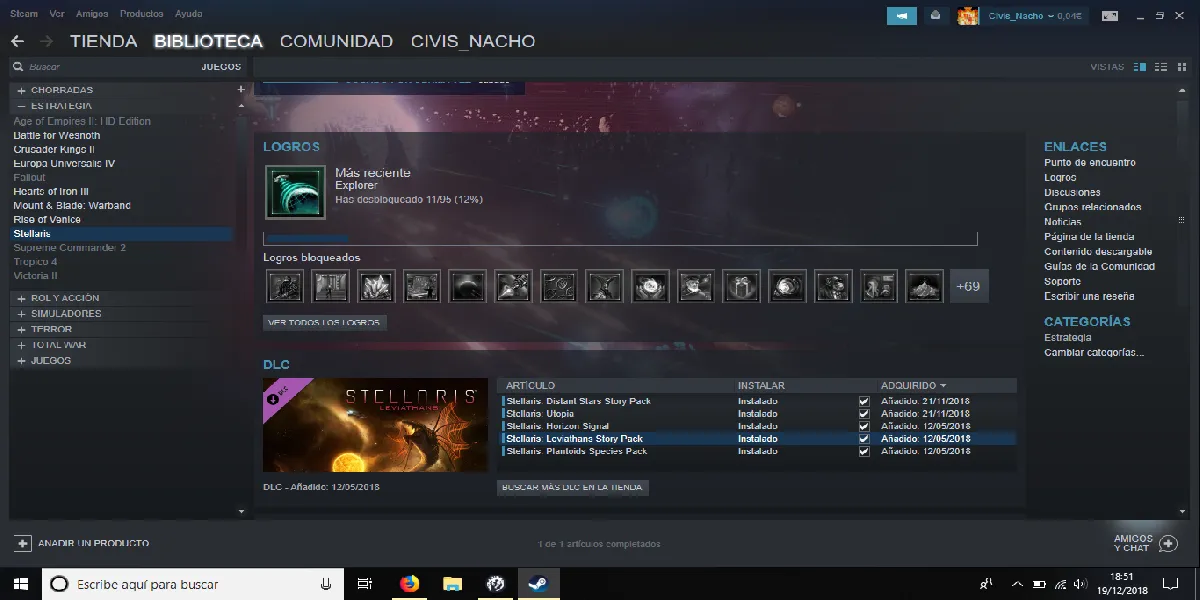Click the achievements progress bar
The height and width of the screenshot is (600, 1200).
620,238
